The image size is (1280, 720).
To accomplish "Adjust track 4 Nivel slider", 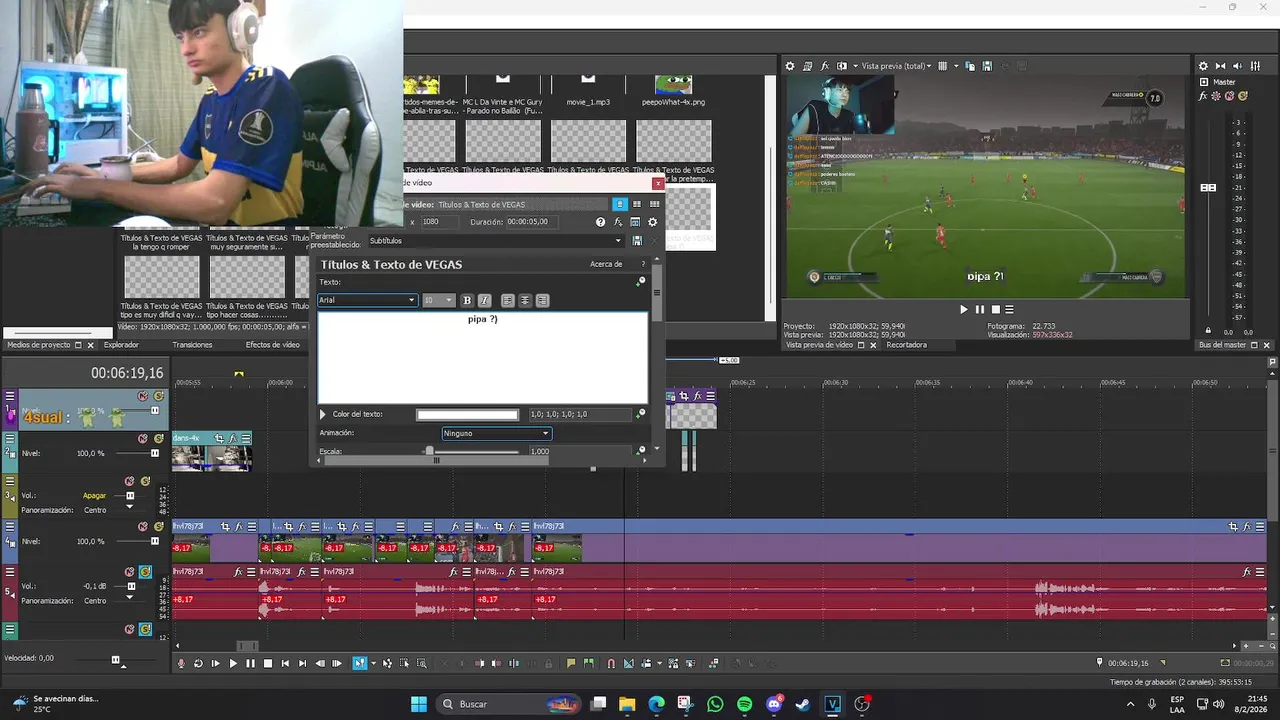I will click(154, 541).
